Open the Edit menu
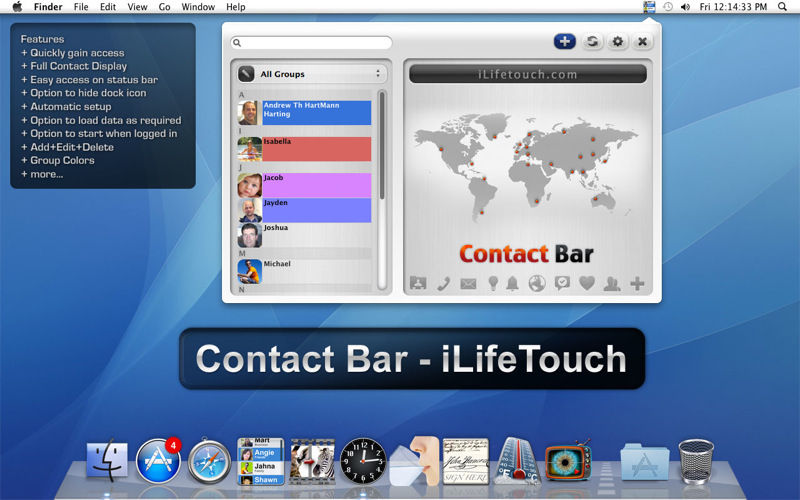The image size is (800, 500). [108, 7]
